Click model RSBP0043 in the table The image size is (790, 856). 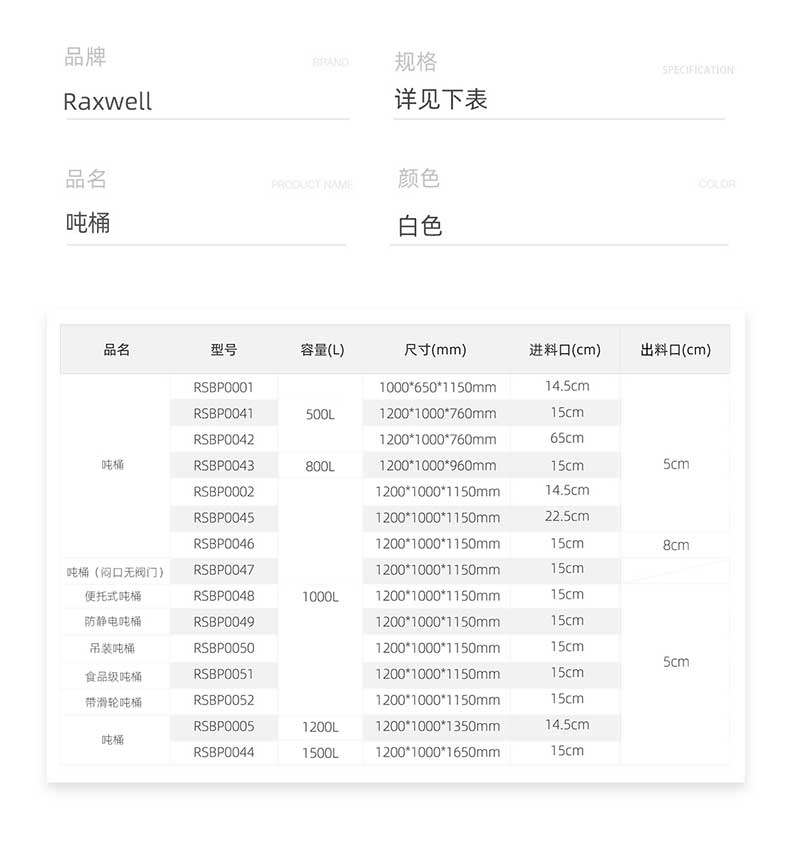tap(224, 465)
